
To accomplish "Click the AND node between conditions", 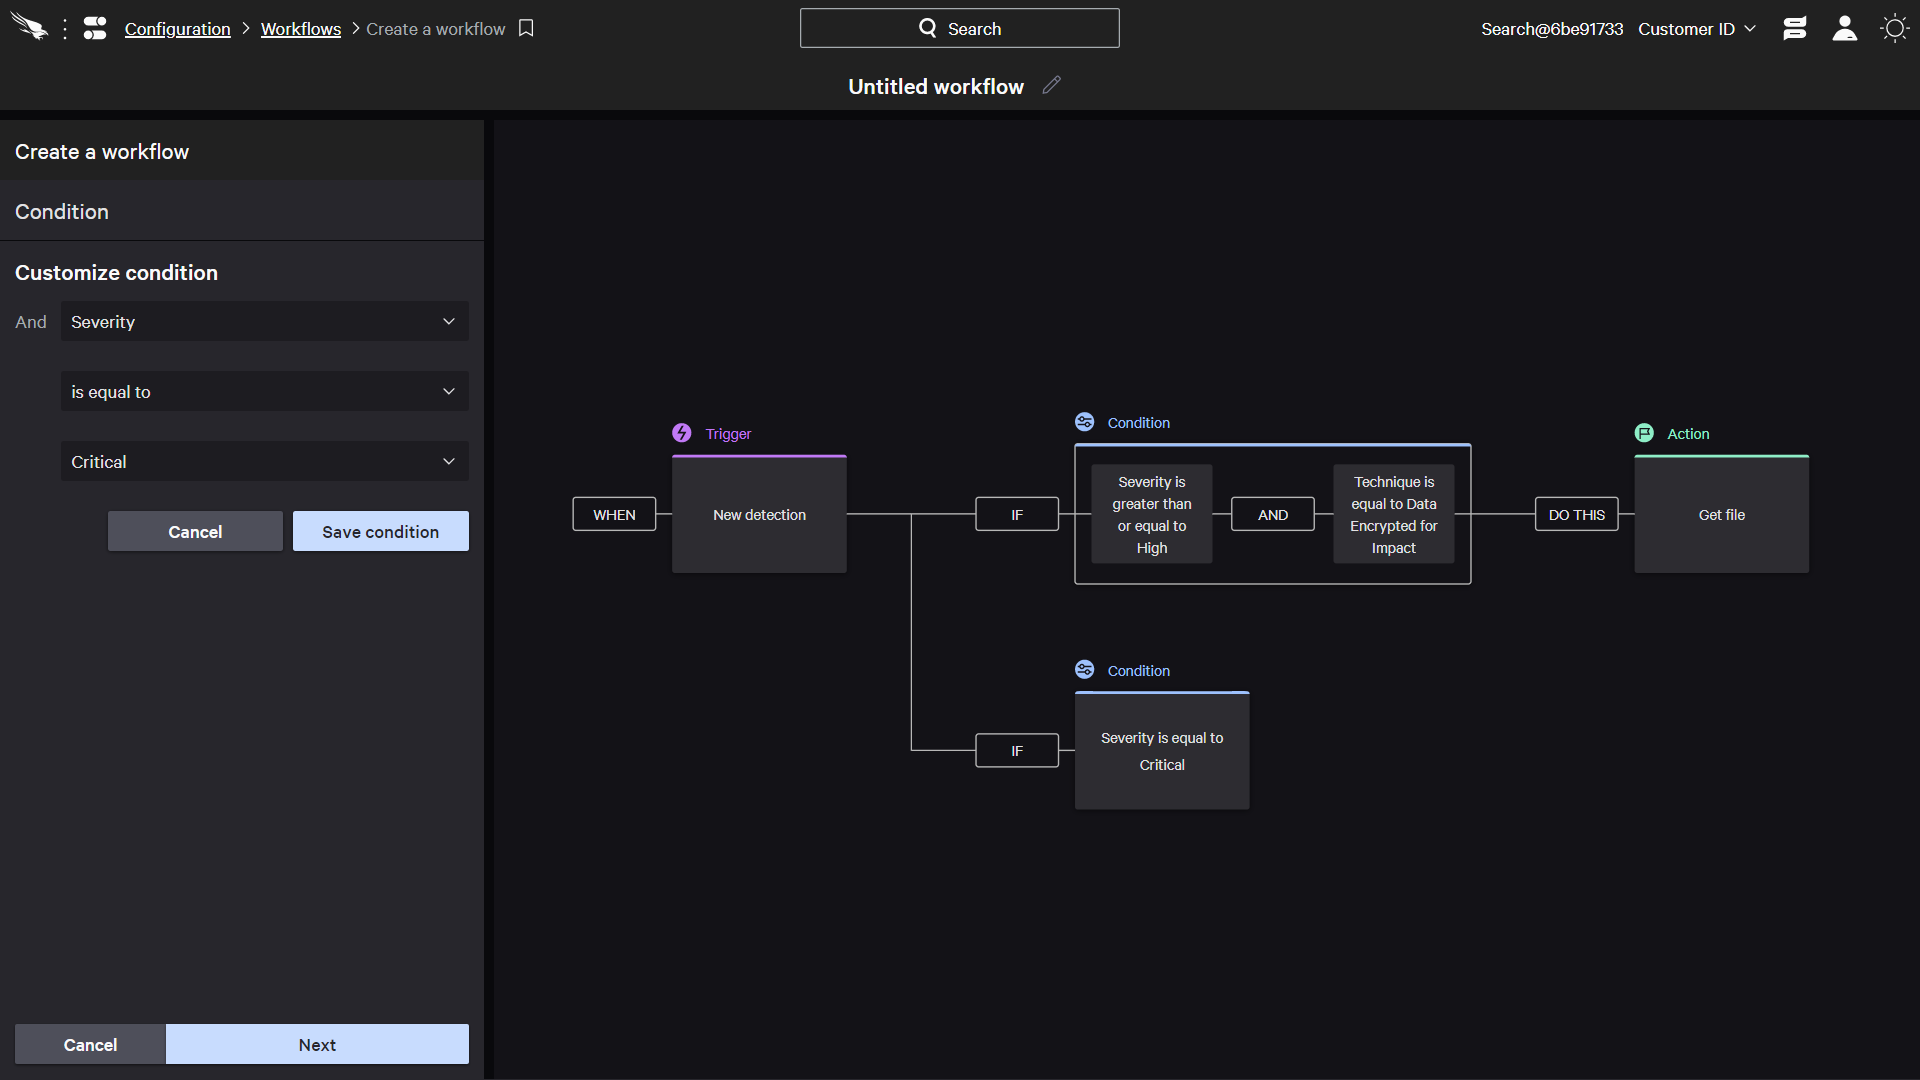I will (1273, 514).
